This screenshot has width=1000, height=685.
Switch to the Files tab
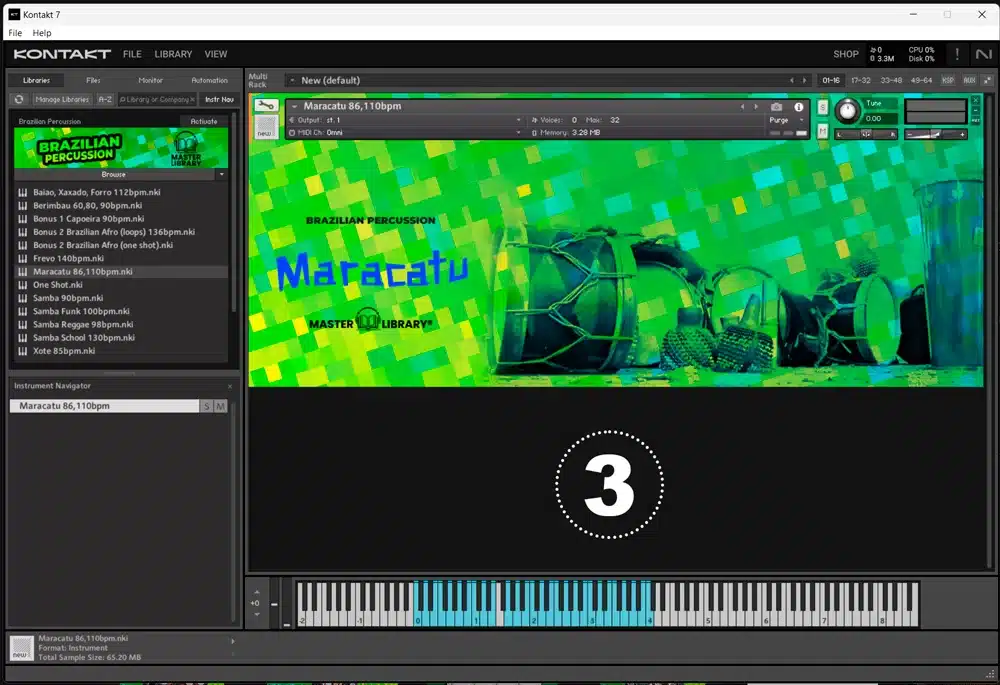point(93,80)
